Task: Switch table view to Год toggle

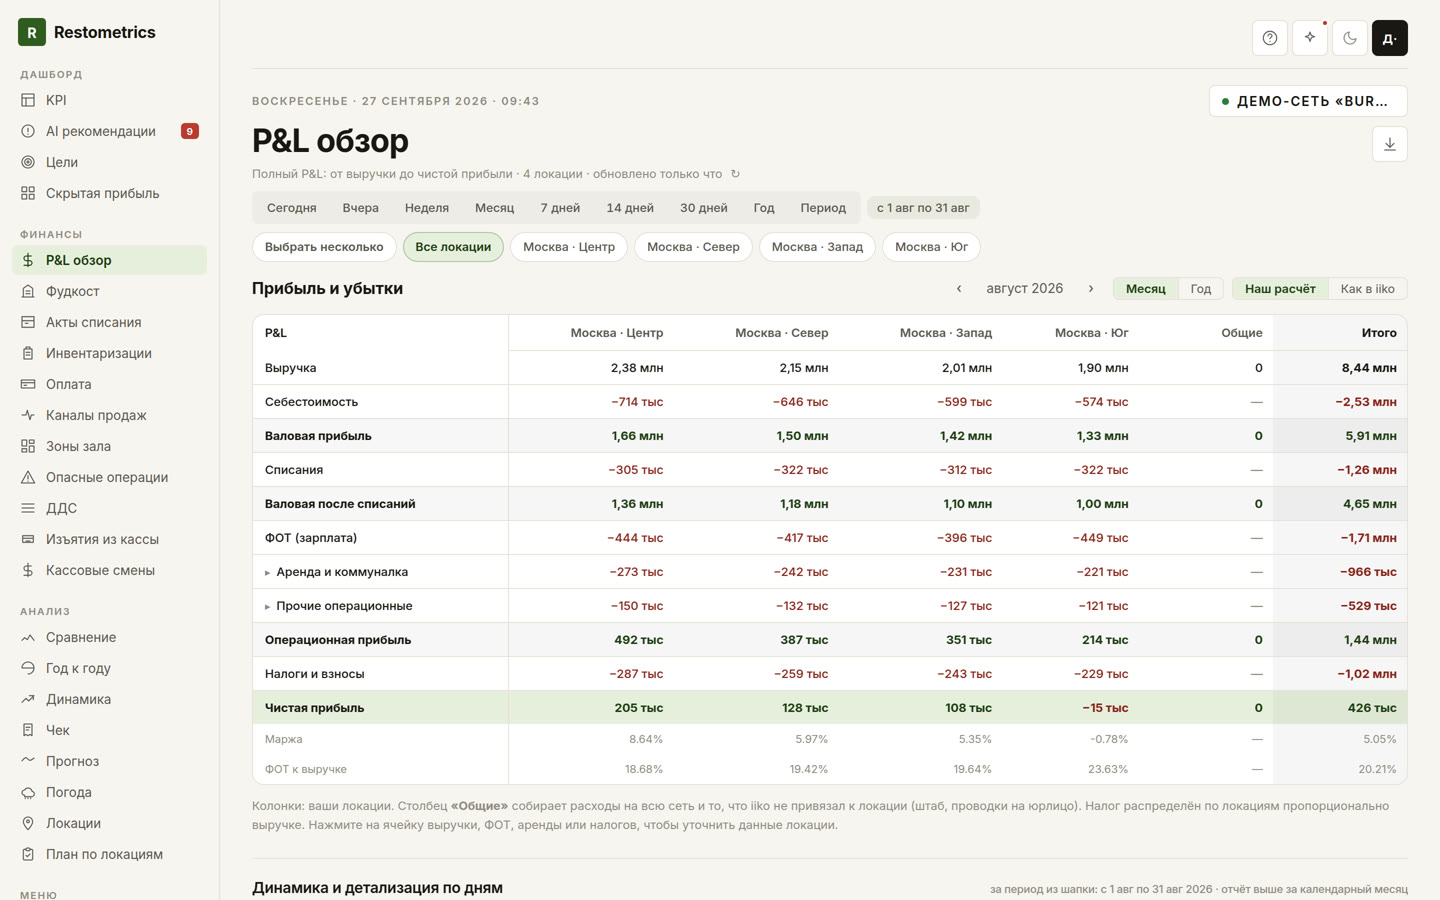Action: 1201,289
